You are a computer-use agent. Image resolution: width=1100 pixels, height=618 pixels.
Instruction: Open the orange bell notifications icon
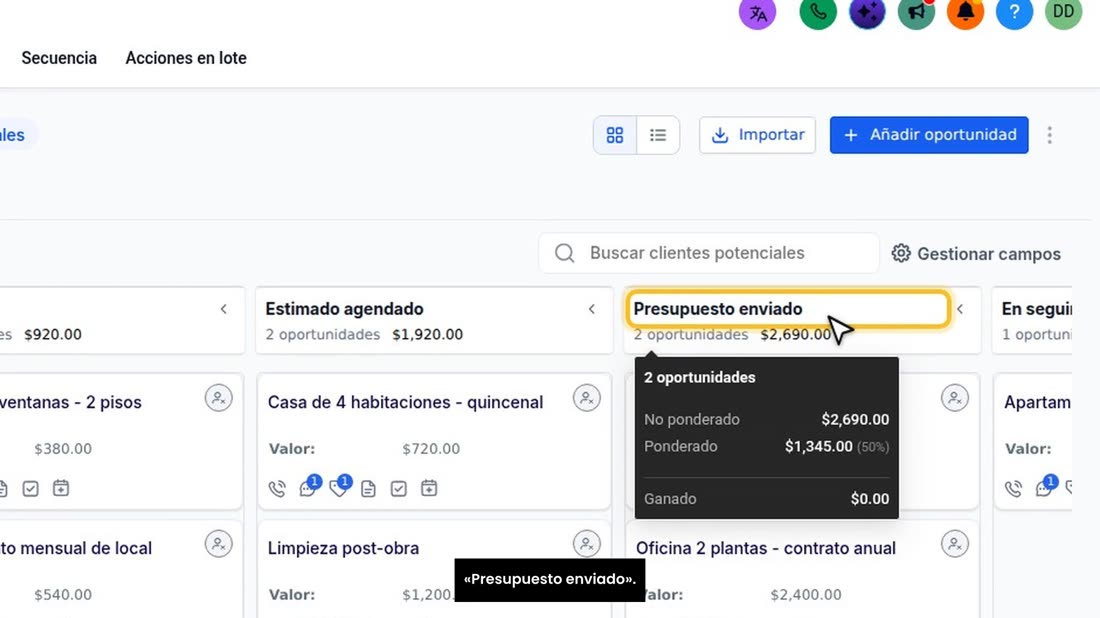click(x=965, y=12)
